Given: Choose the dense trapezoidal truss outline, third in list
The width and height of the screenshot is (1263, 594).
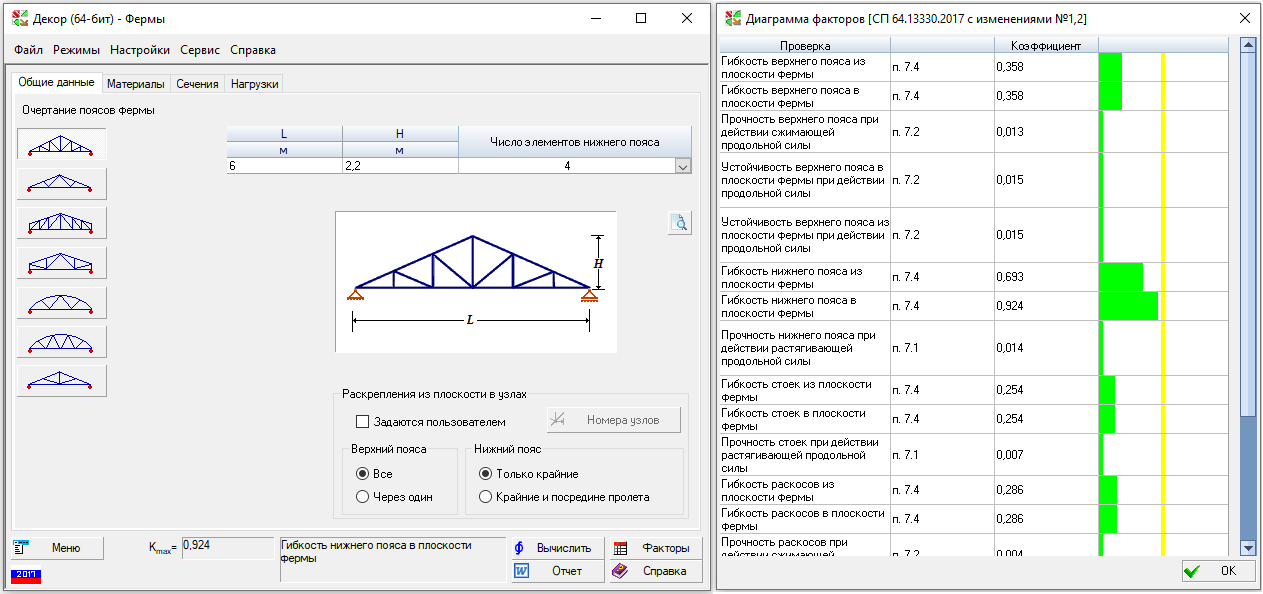Looking at the screenshot, I should 62,223.
